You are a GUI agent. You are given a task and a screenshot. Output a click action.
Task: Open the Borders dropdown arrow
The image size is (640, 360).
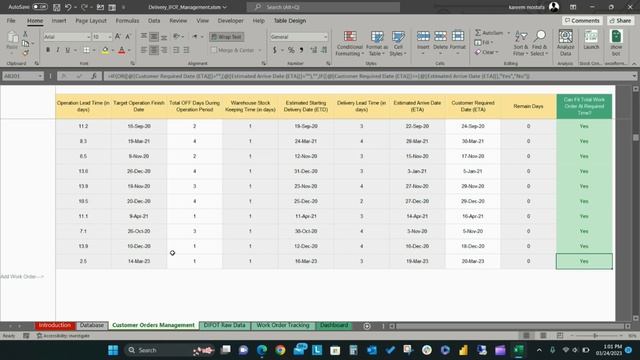[94, 50]
